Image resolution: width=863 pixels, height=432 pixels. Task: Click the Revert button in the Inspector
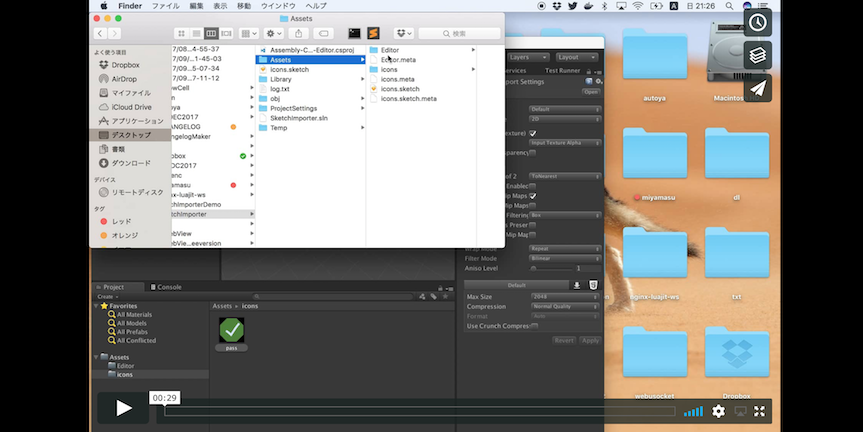(x=564, y=340)
